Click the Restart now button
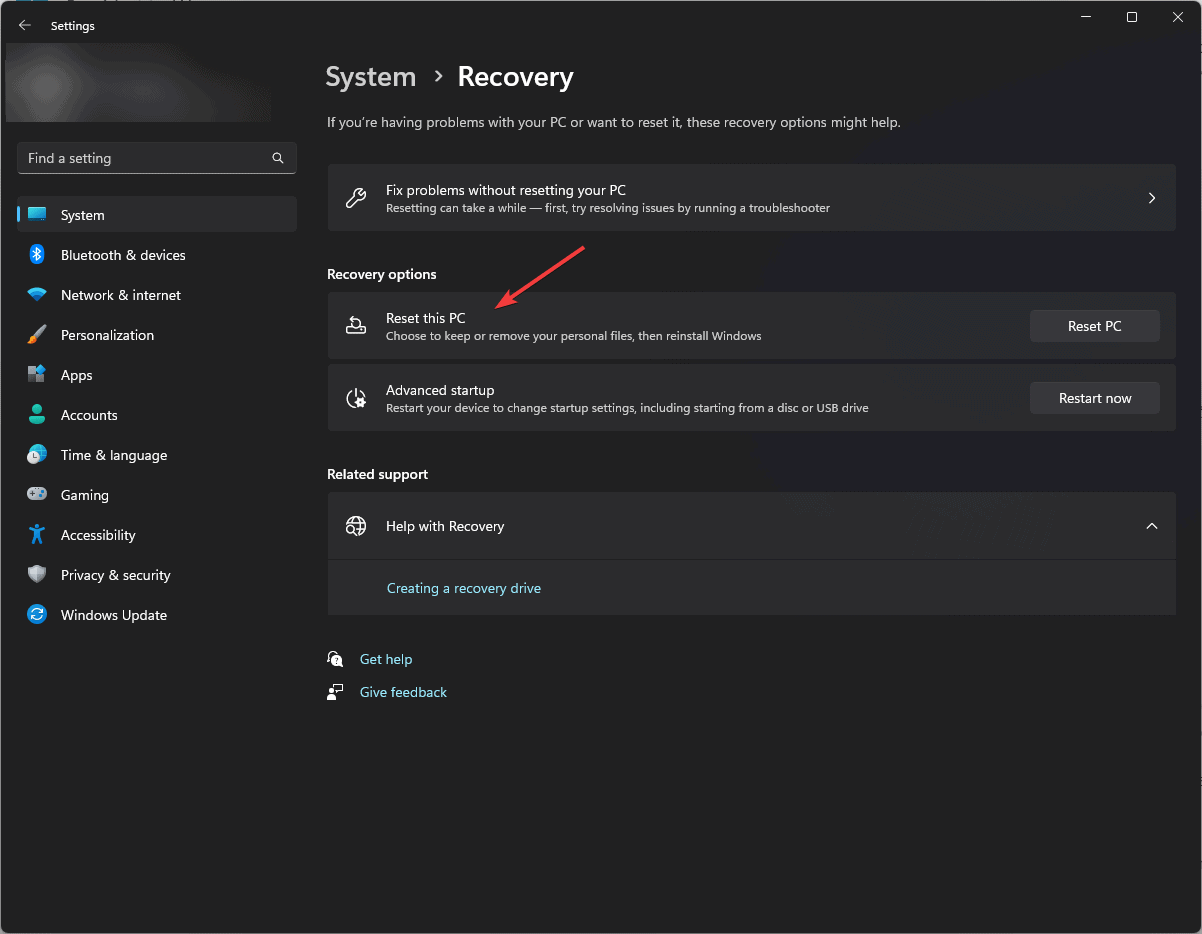This screenshot has height=934, width=1202. click(x=1094, y=397)
